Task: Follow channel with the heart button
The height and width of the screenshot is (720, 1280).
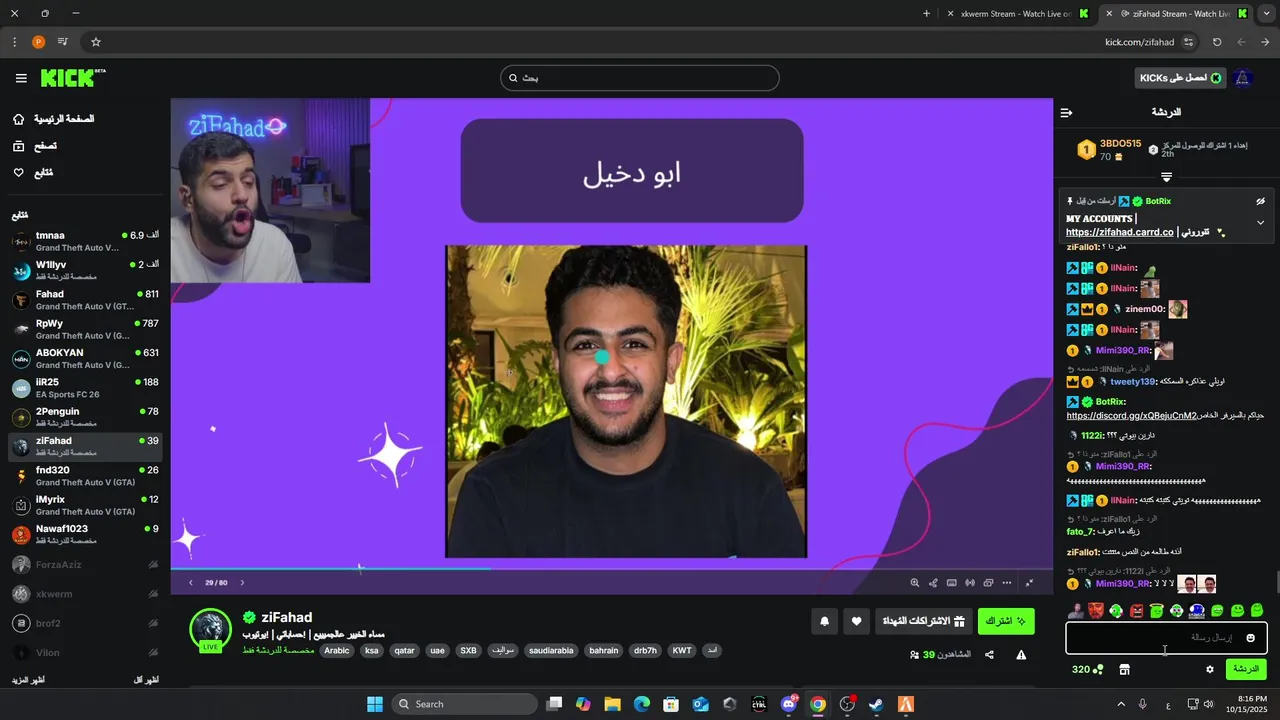Action: tap(856, 621)
